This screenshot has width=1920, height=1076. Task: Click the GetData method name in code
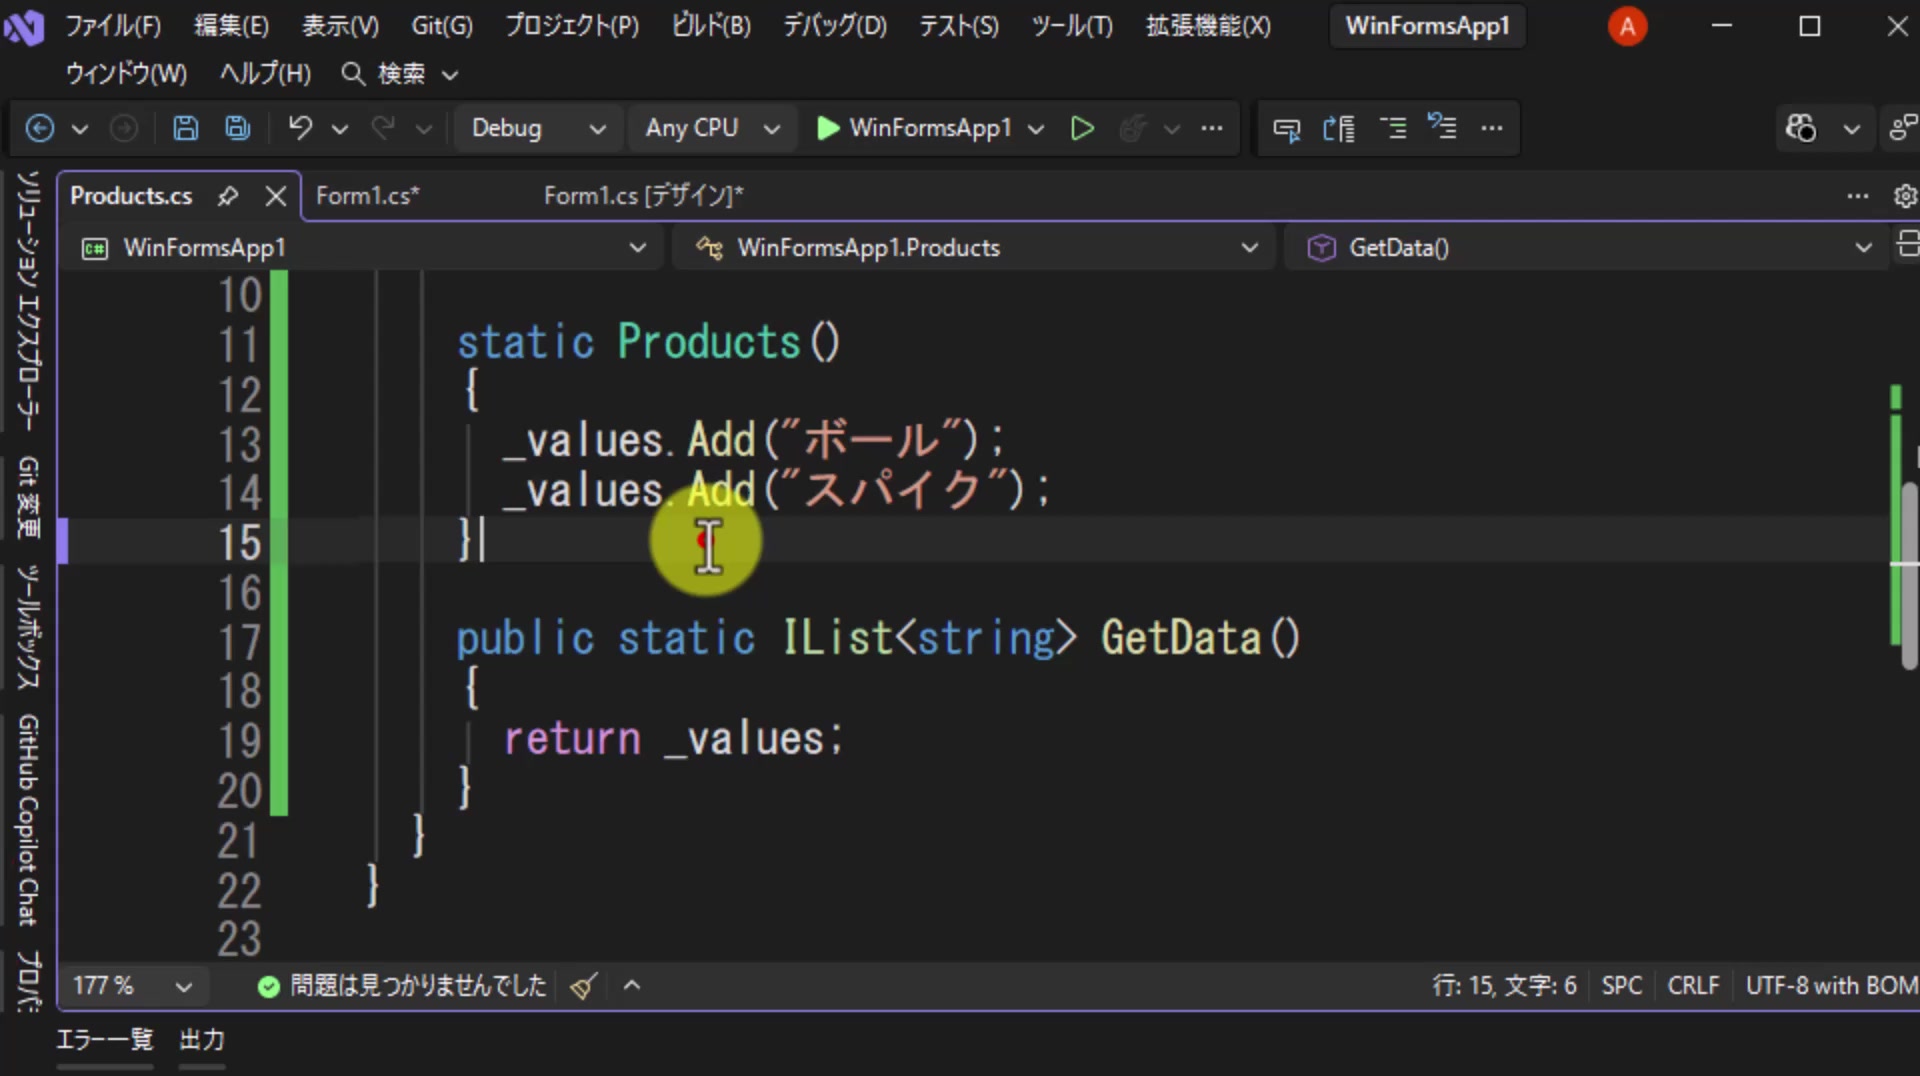(x=1180, y=638)
